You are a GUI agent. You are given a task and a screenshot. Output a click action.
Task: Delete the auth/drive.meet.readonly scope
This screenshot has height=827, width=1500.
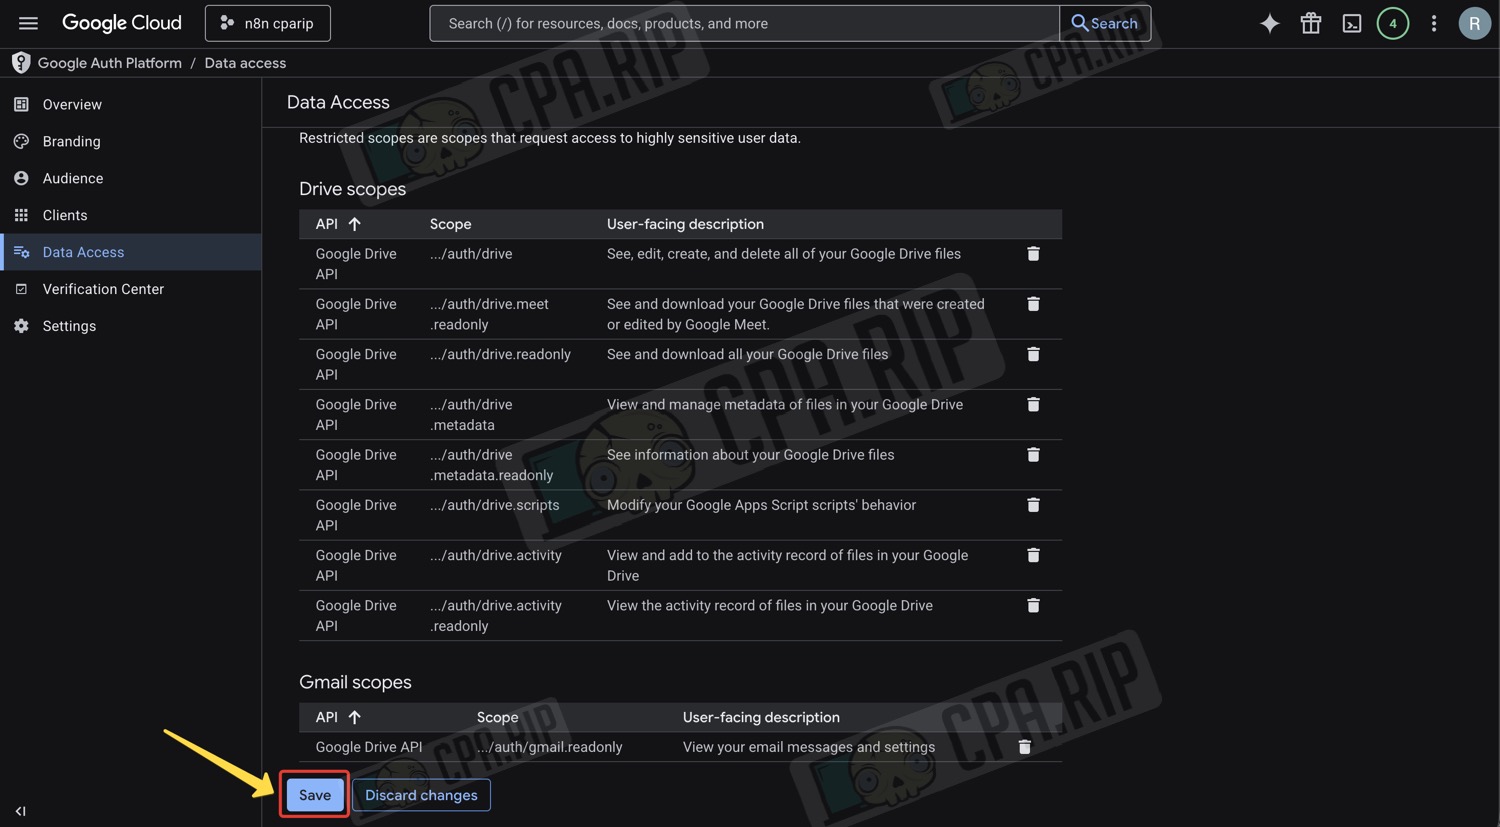tap(1033, 304)
